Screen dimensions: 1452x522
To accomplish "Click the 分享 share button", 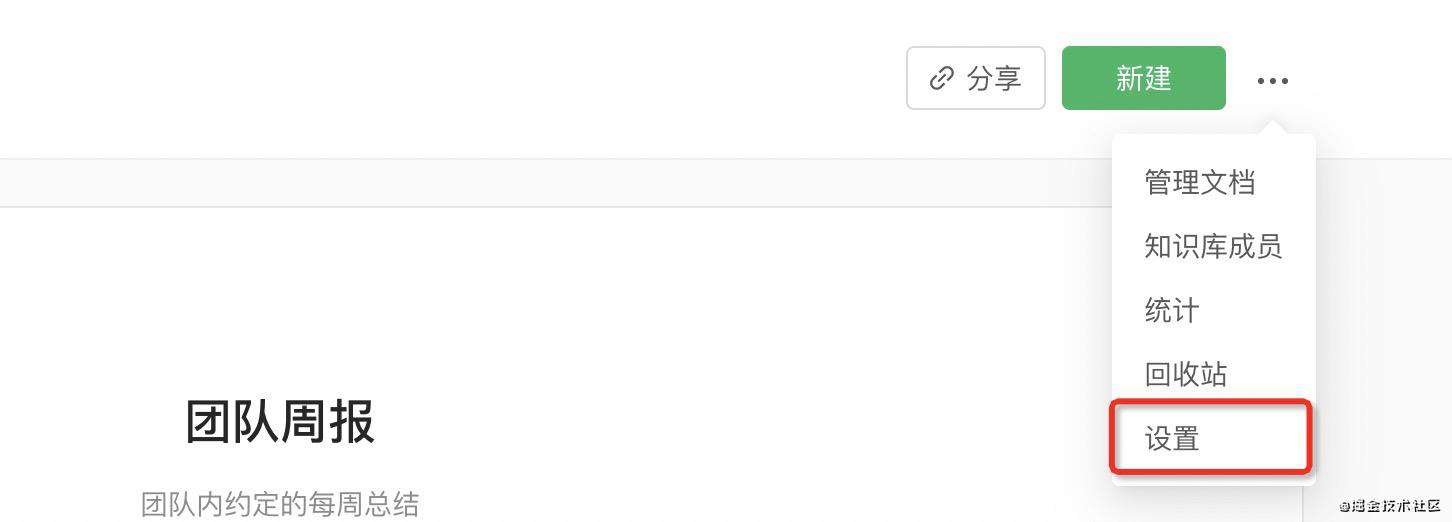I will click(x=975, y=78).
